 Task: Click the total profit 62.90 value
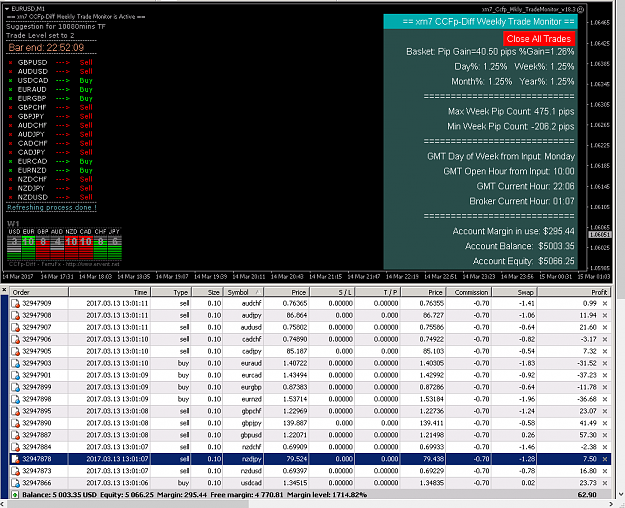[587, 495]
